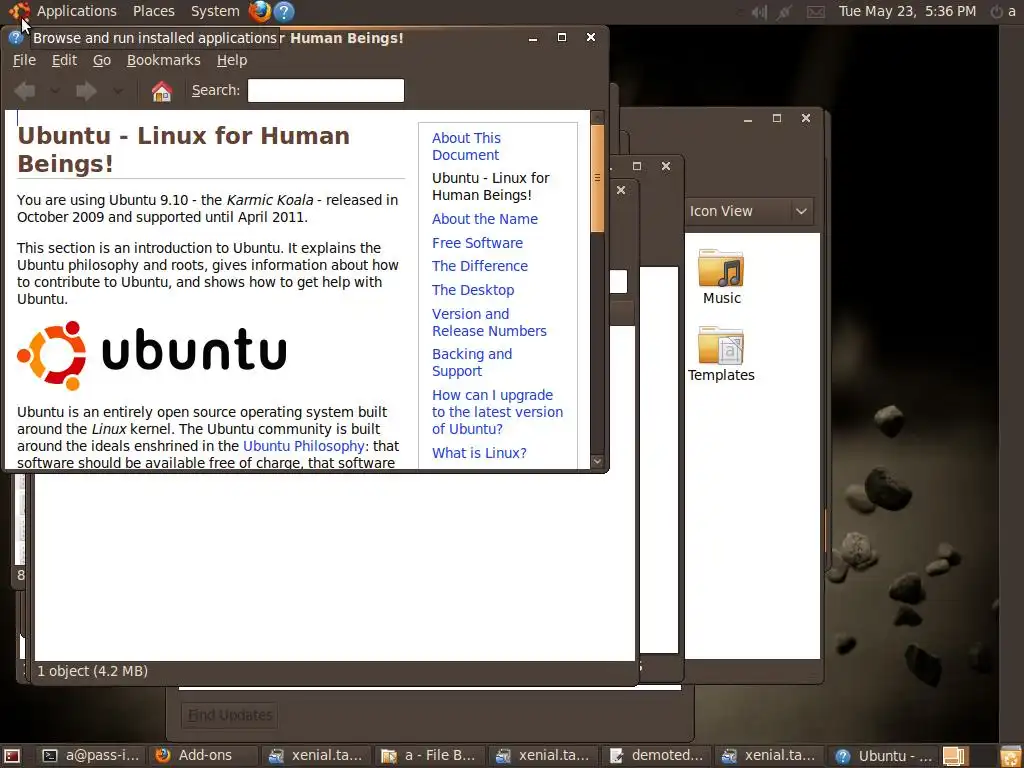Expand the Forward history dropdown arrow
This screenshot has width=1024, height=768.
[118, 91]
